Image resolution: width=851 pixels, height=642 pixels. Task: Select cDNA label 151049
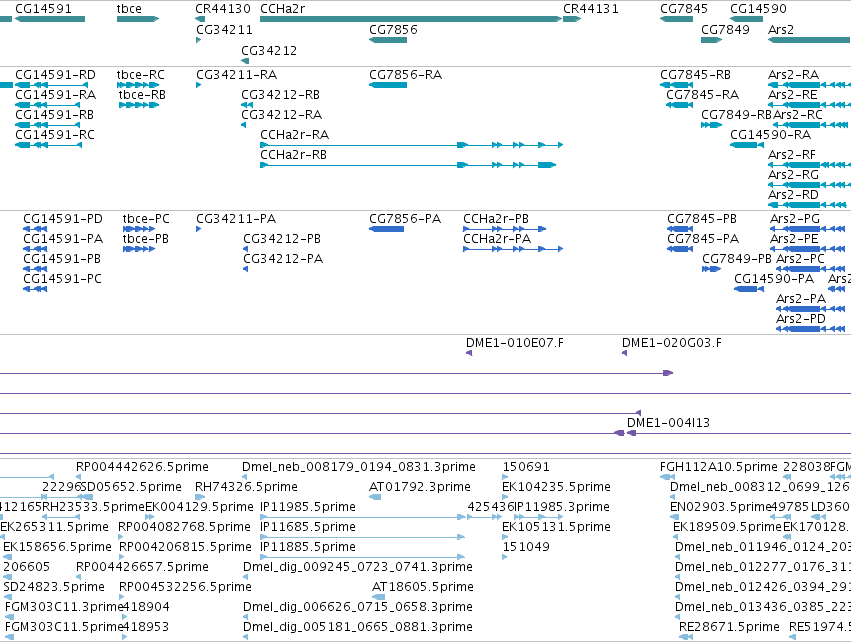(x=526, y=548)
